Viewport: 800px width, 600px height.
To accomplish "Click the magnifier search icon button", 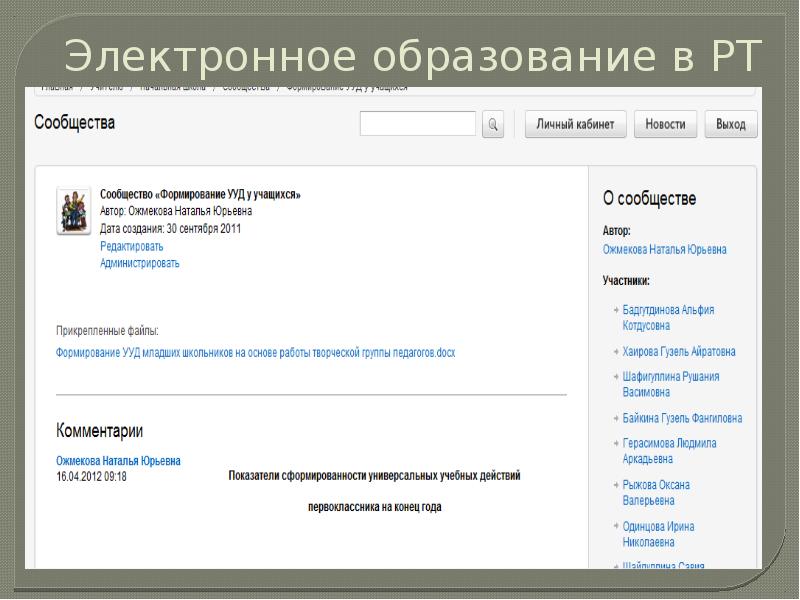I will click(493, 125).
